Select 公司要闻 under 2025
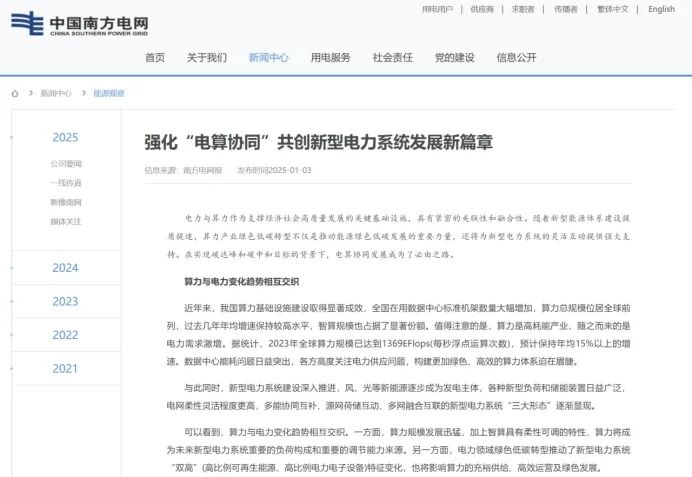 pyautogui.click(x=66, y=163)
